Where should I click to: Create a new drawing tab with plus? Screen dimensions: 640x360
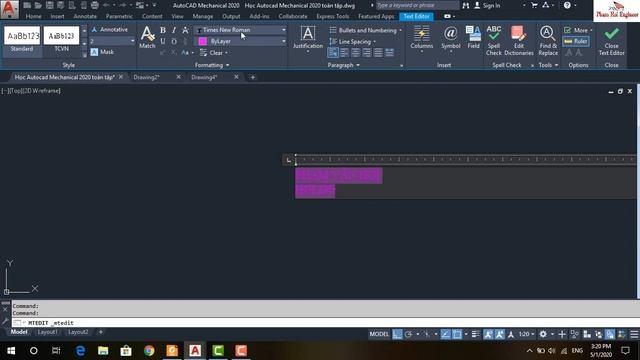point(253,77)
